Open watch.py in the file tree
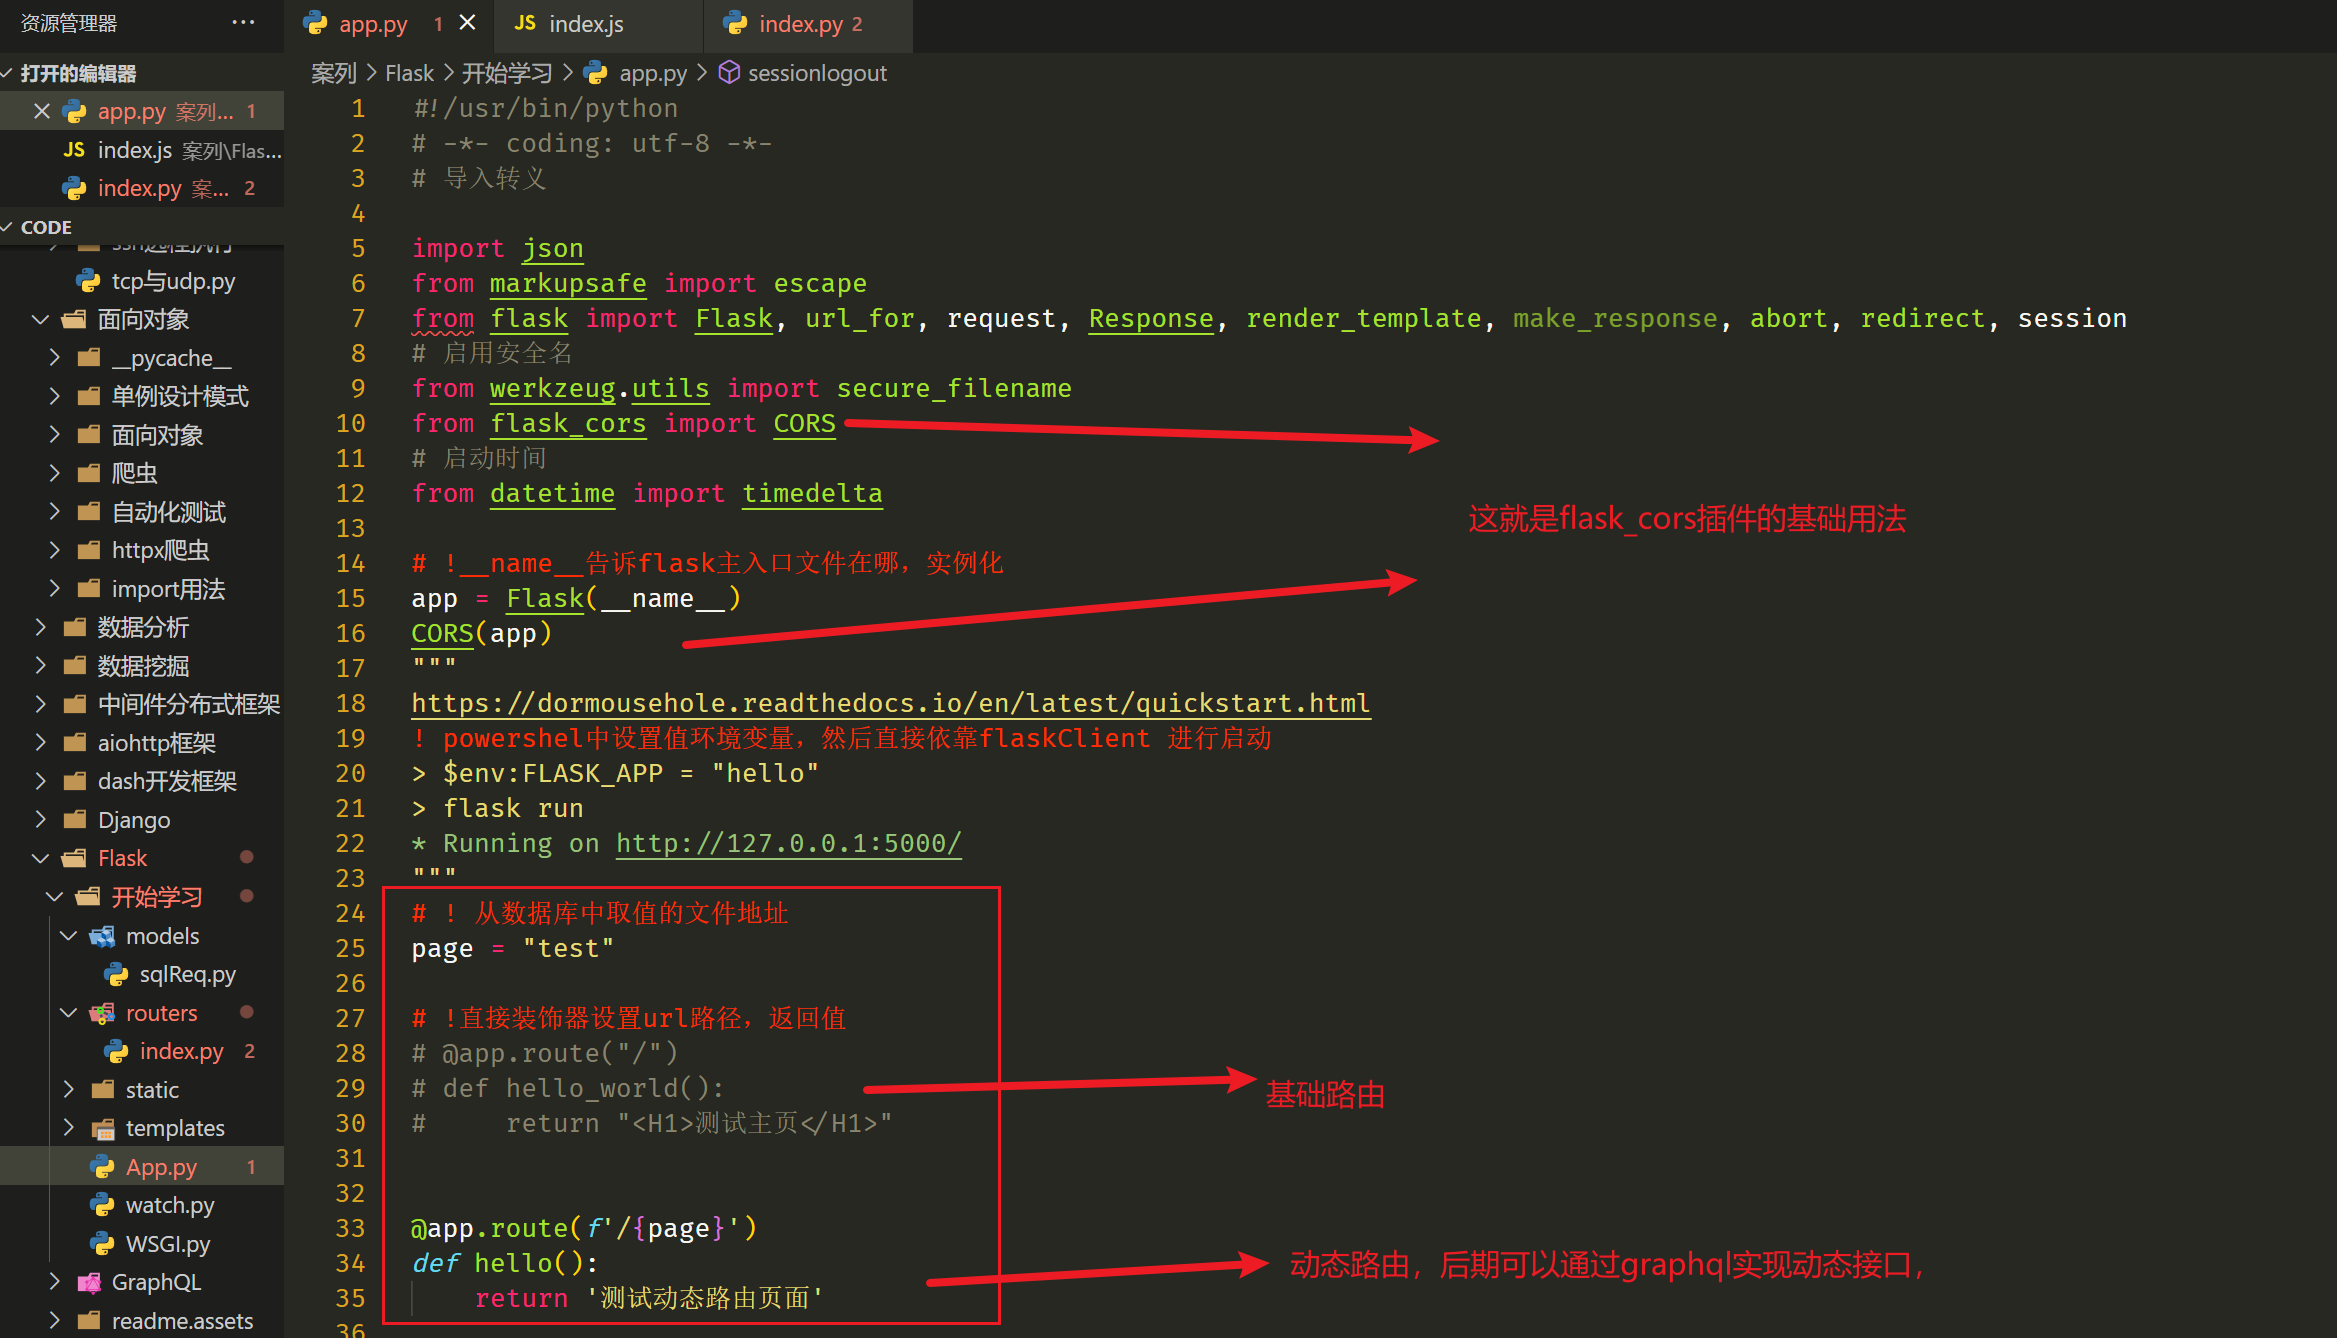The width and height of the screenshot is (2337, 1338). pyautogui.click(x=169, y=1206)
